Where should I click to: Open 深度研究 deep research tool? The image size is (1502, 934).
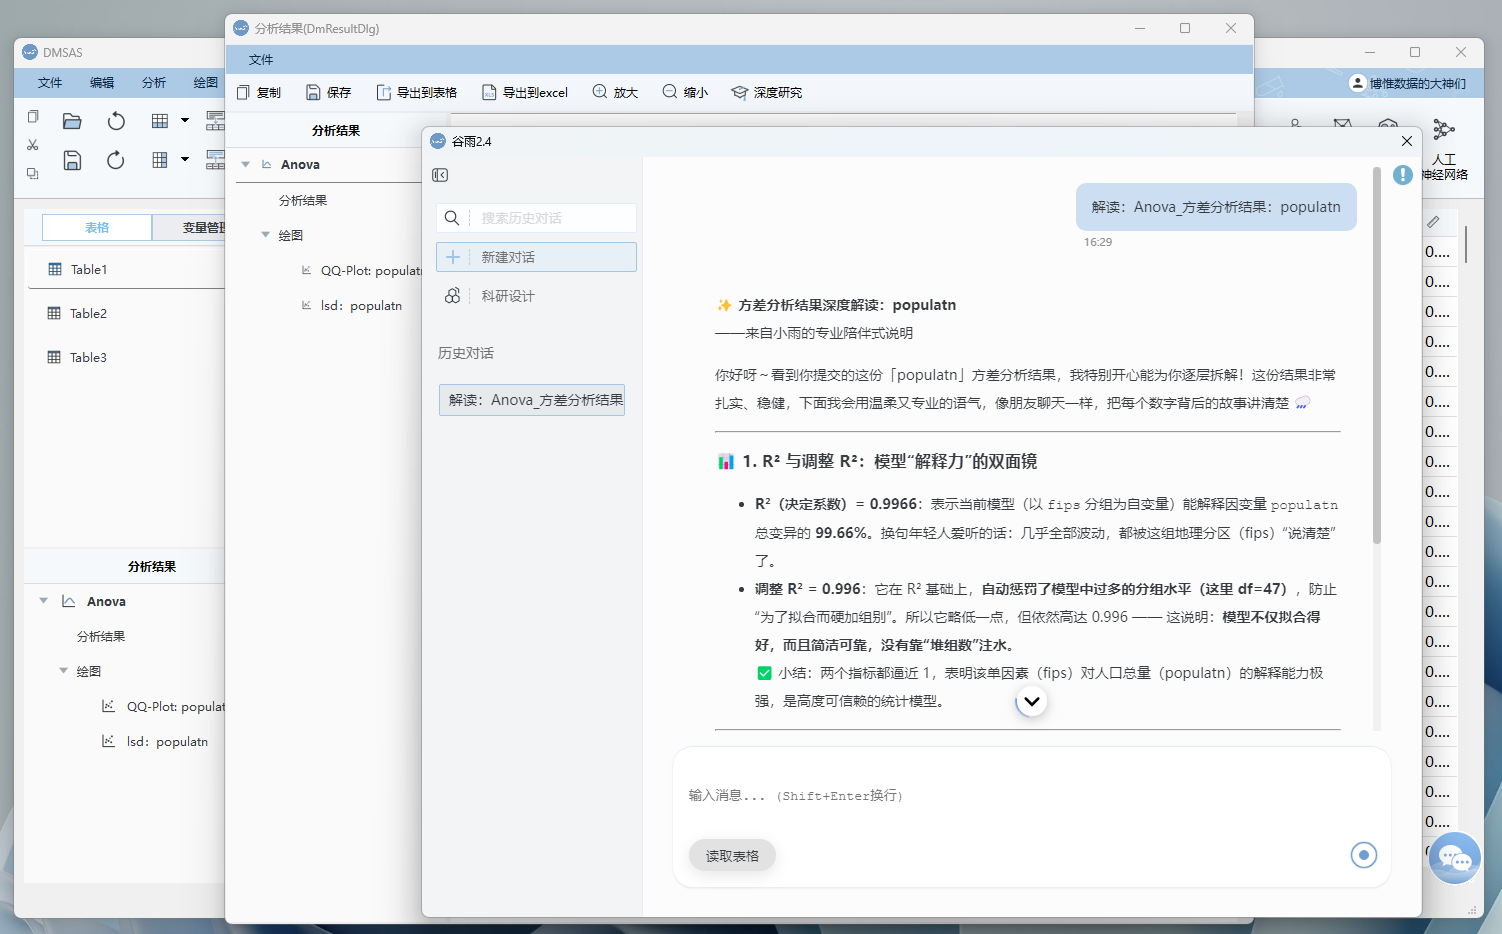766,92
